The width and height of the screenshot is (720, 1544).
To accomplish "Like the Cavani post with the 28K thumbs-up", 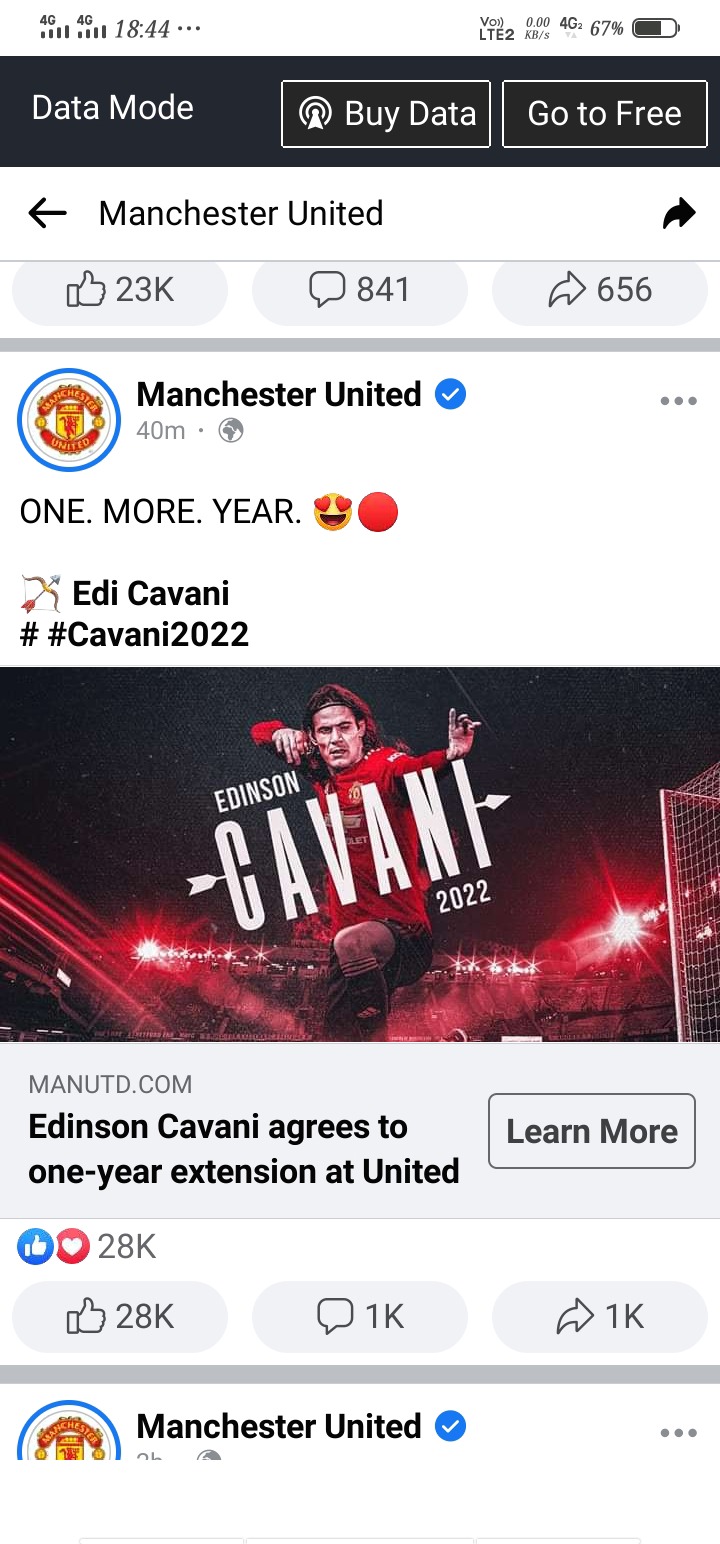I will tap(120, 1317).
